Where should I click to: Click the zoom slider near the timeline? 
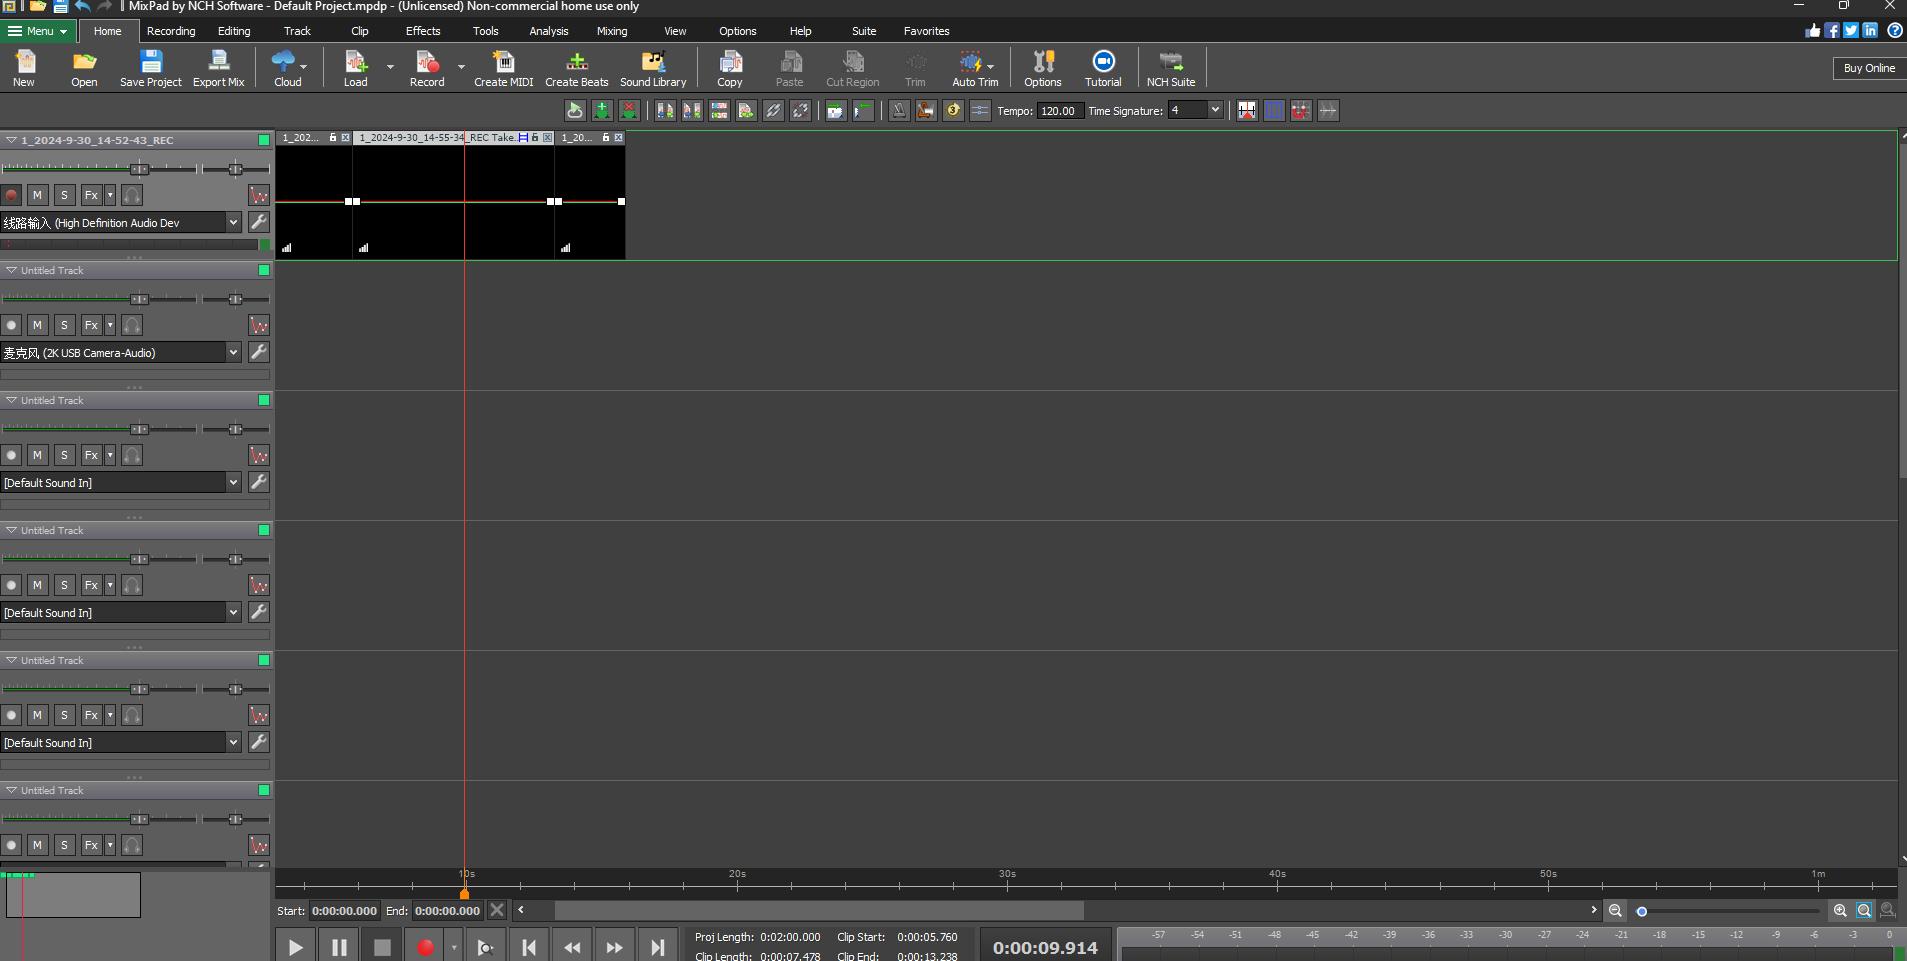tap(1643, 911)
